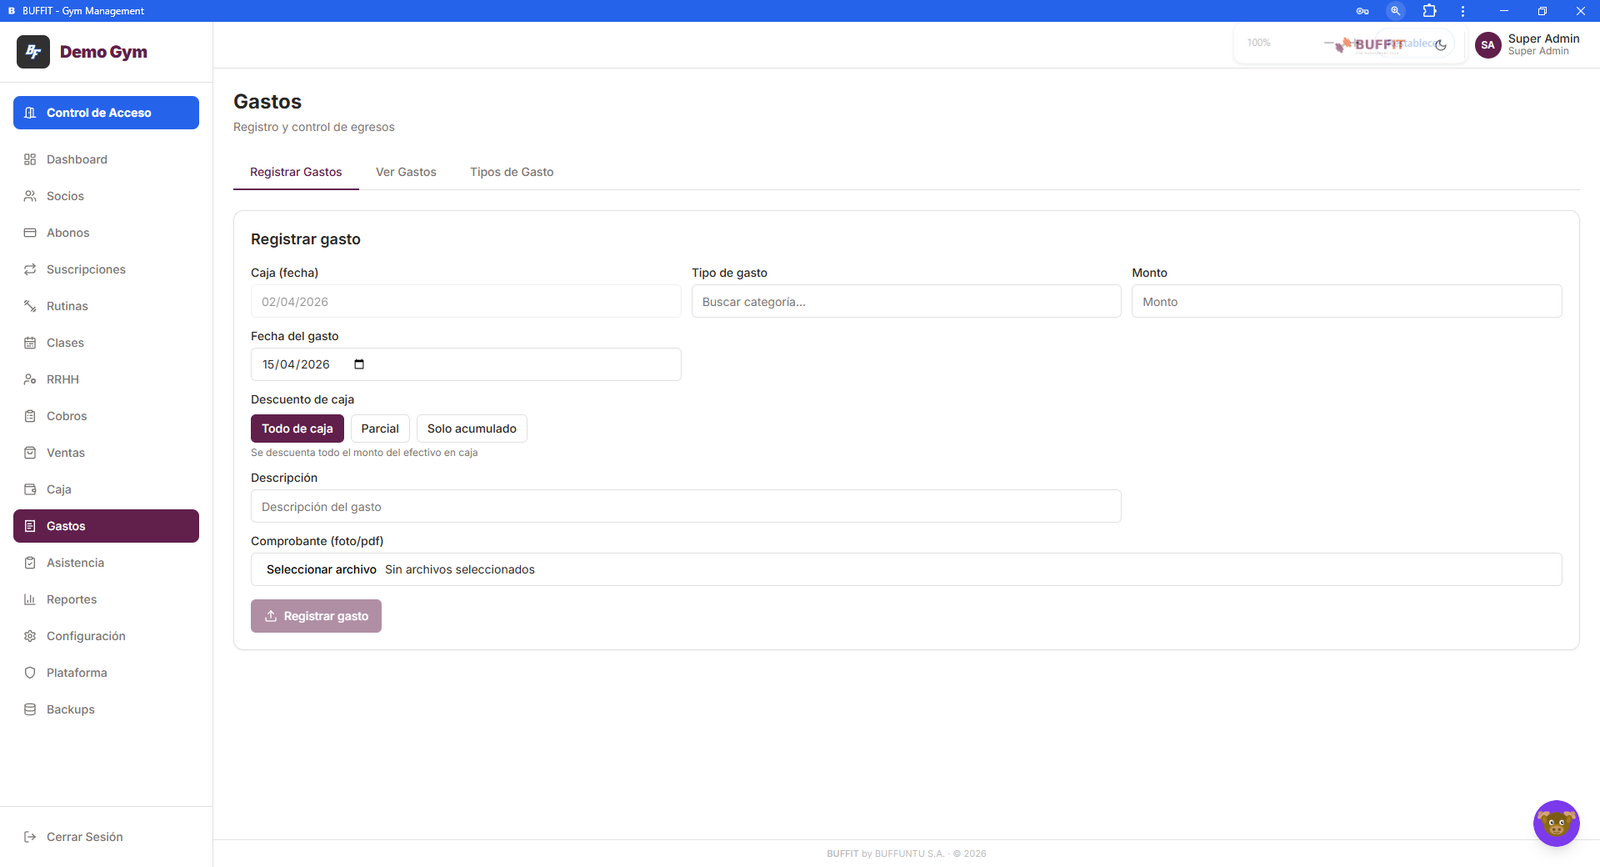Click the Super Admin user name
The height and width of the screenshot is (867, 1600).
[1544, 39]
